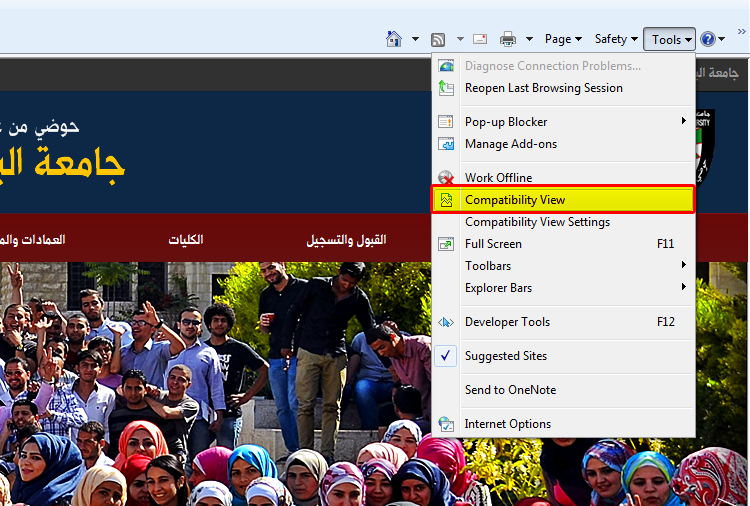
Task: Select Diagnose Connection Problems entry
Action: 563,66
